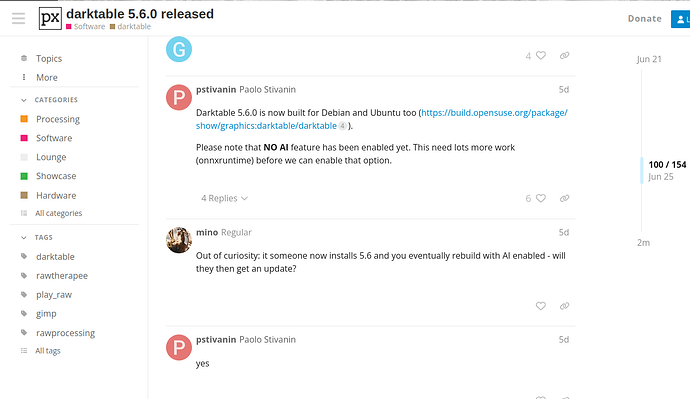
Task: Jump to Jun 21 on timeline
Action: tap(649, 59)
